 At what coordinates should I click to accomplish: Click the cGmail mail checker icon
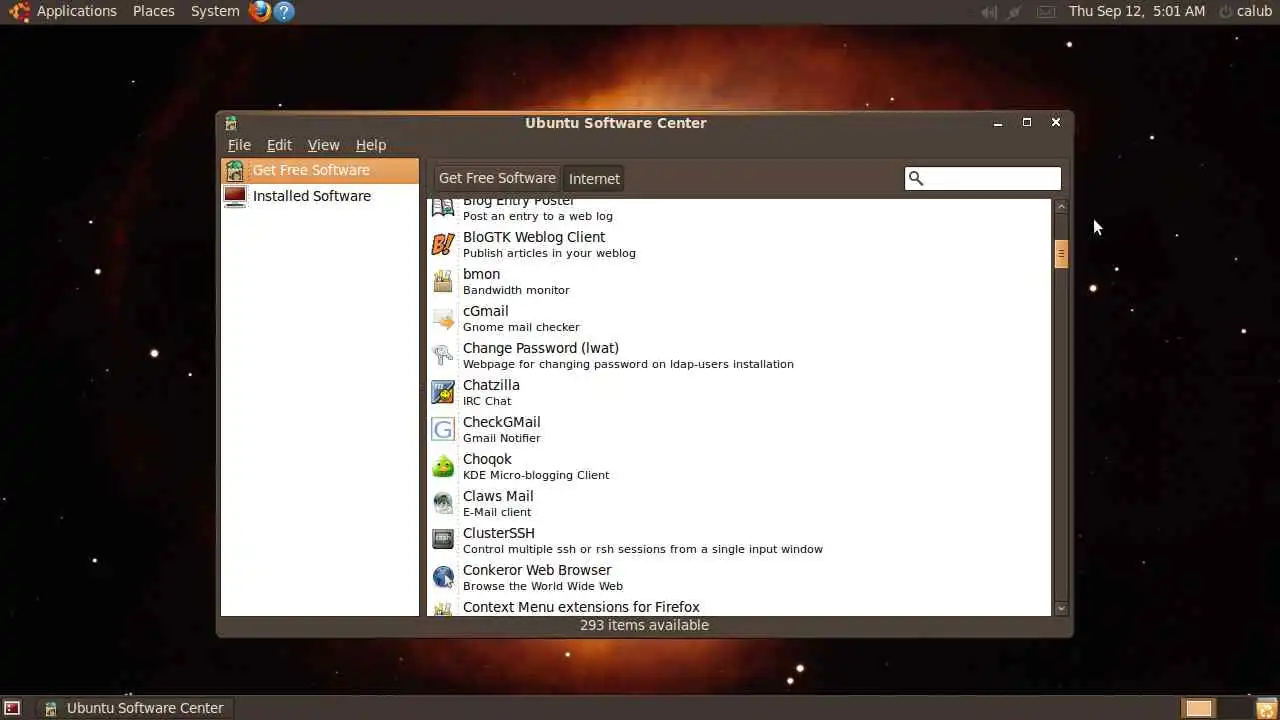pos(443,318)
